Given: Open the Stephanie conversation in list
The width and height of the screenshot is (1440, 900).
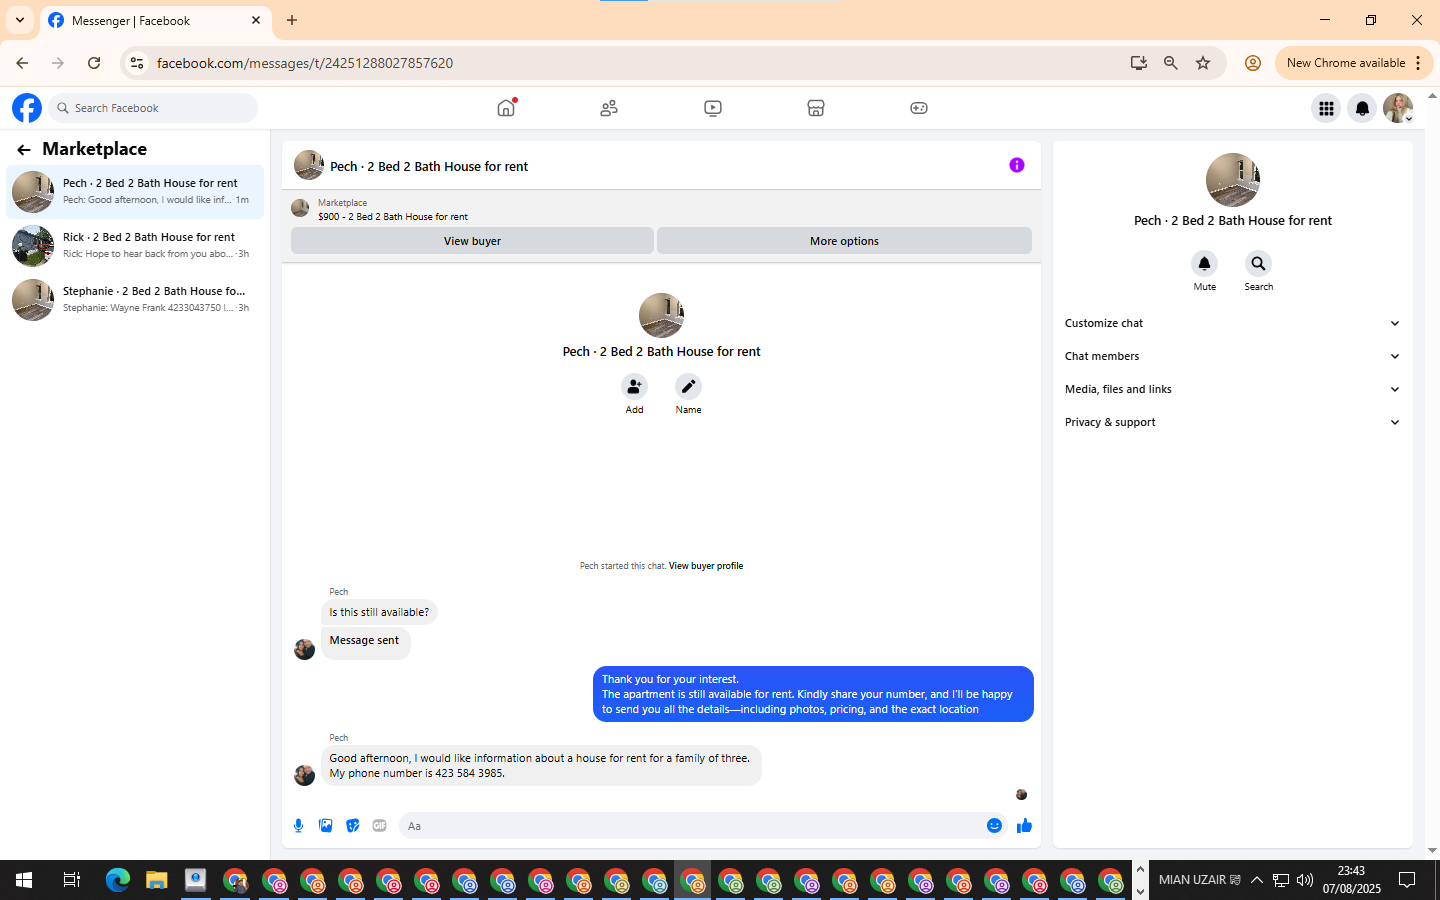Looking at the screenshot, I should [x=135, y=299].
